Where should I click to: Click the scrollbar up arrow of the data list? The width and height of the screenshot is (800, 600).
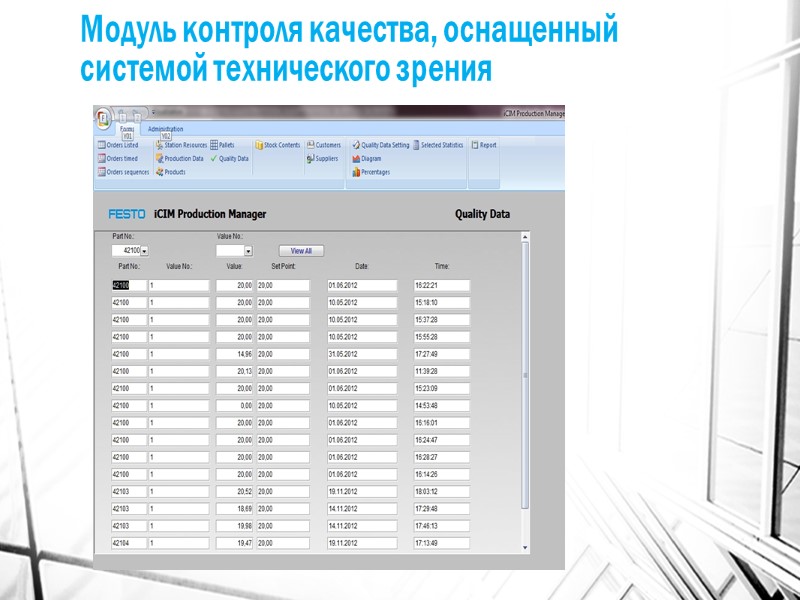[525, 237]
